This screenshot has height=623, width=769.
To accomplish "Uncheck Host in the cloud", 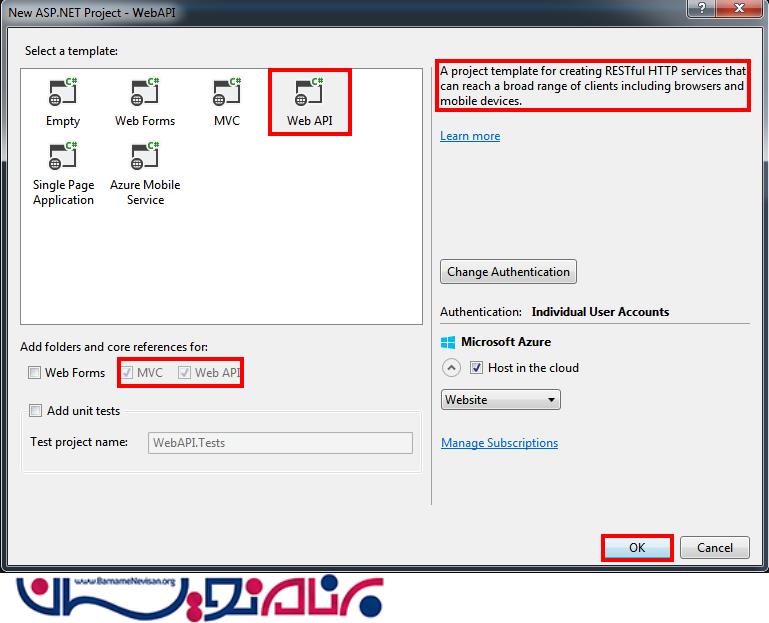I will pyautogui.click(x=476, y=367).
